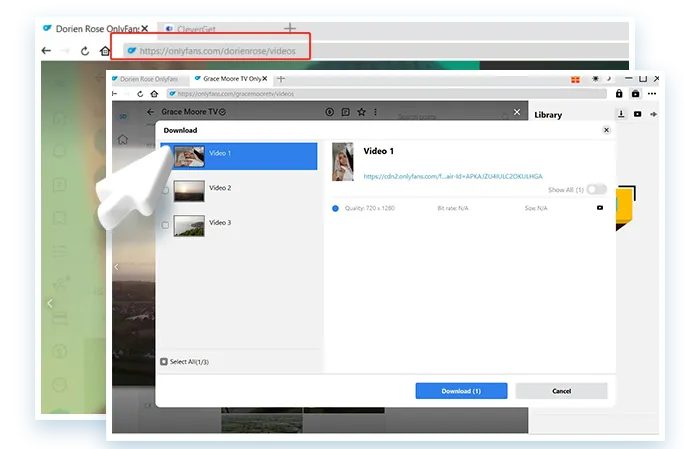Open the downloading tab in Library panel
This screenshot has width=684, height=449.
pyautogui.click(x=621, y=114)
